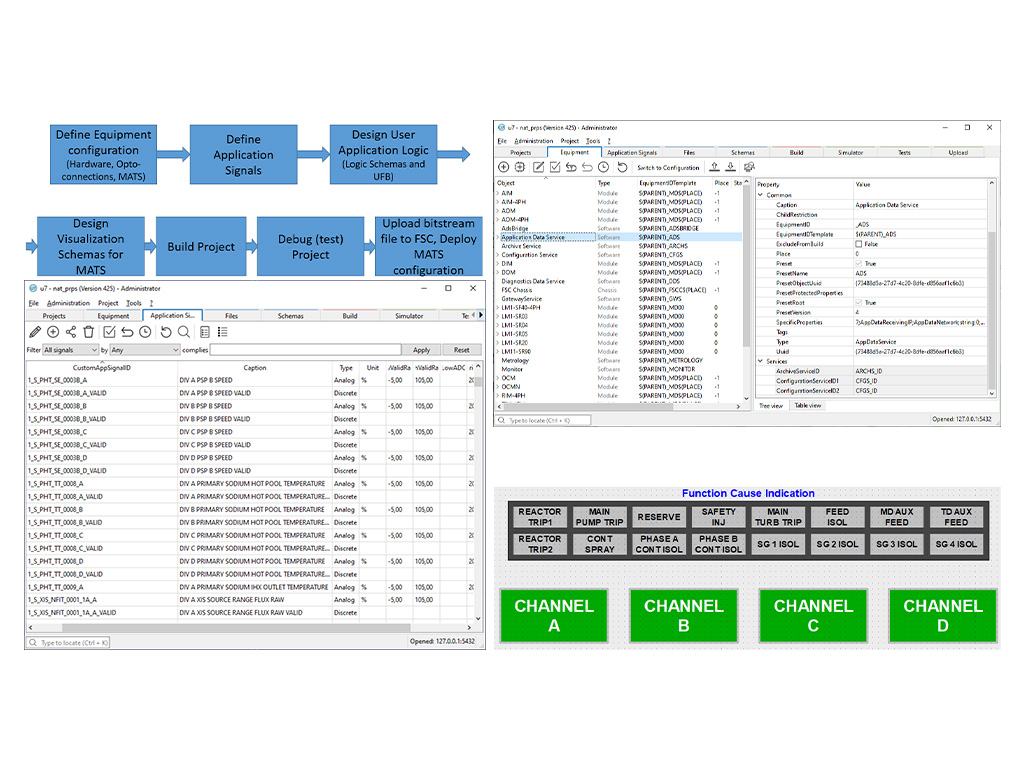
Task: Click the pencil edit icon in Application Signals toolbar
Action: [x=35, y=332]
